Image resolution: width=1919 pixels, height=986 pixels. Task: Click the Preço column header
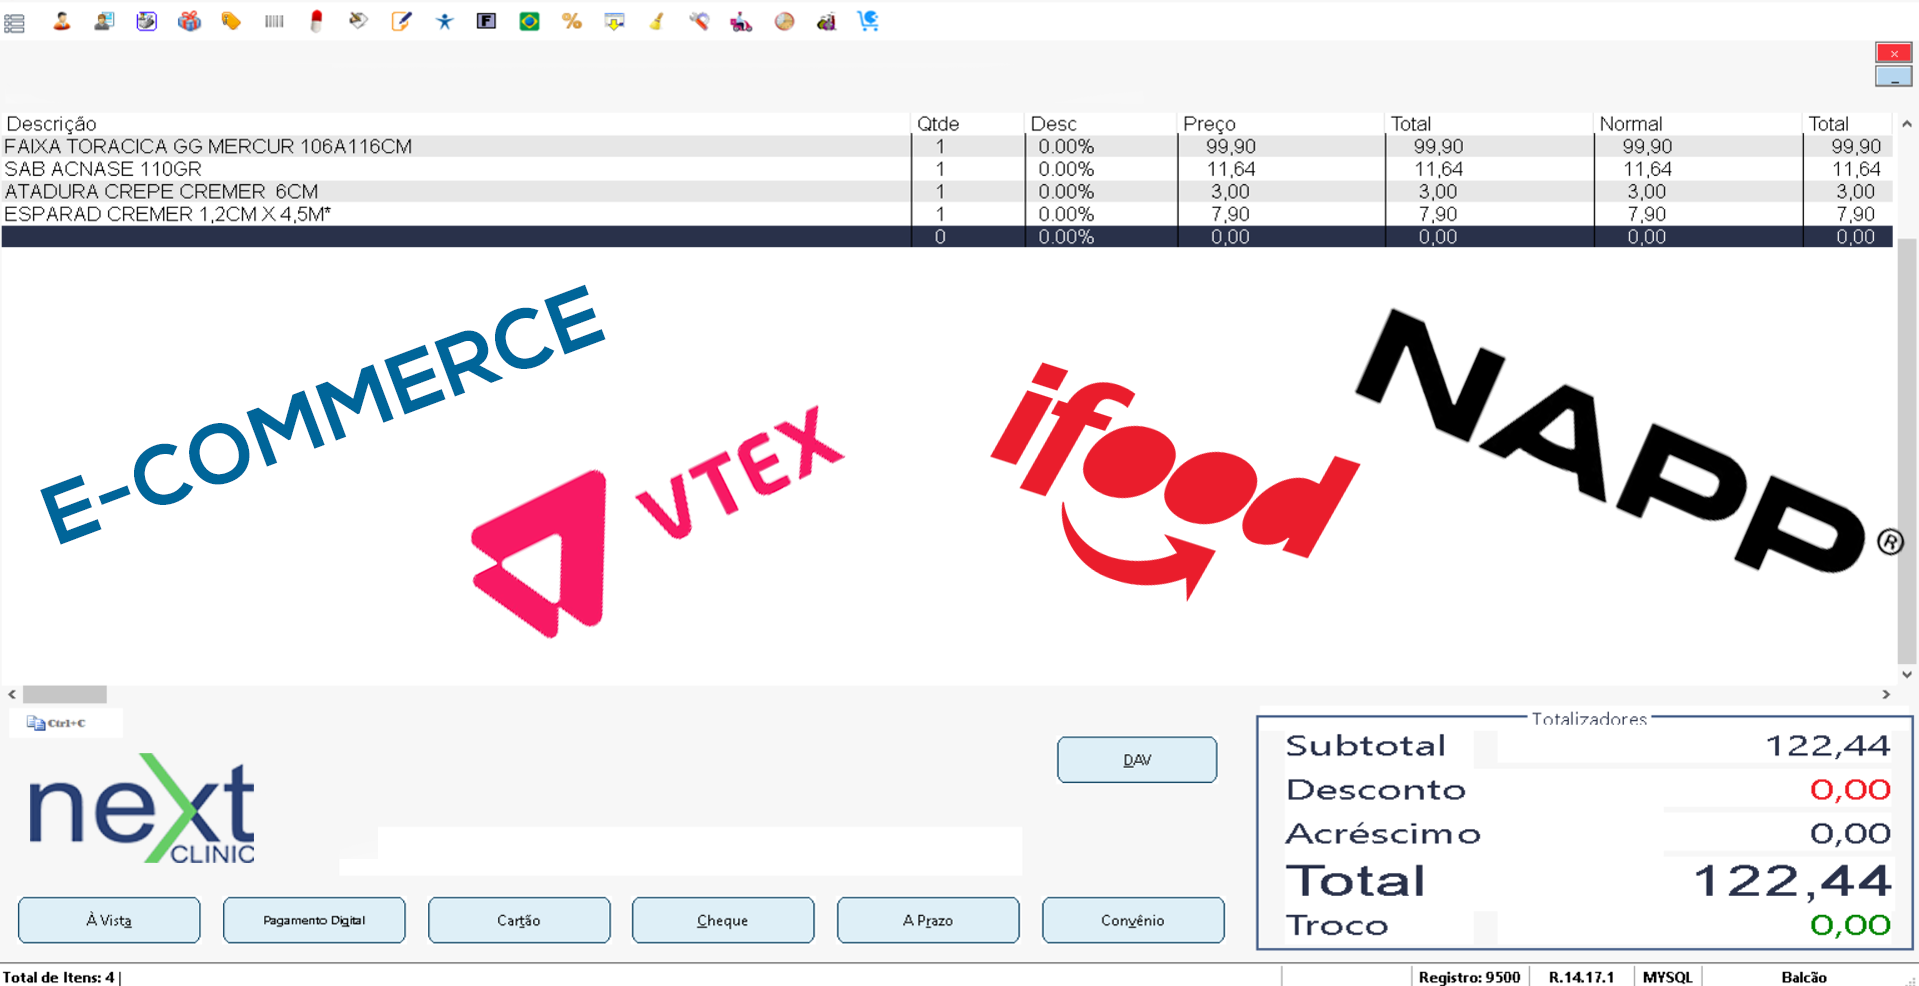coord(1281,124)
